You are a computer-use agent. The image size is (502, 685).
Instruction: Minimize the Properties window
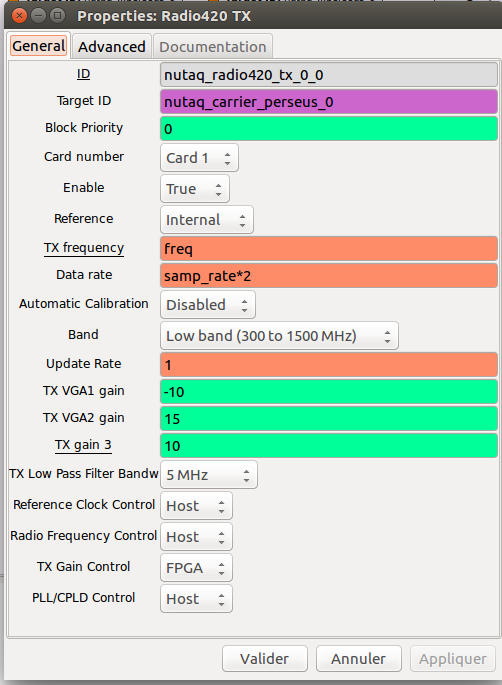pos(38,16)
